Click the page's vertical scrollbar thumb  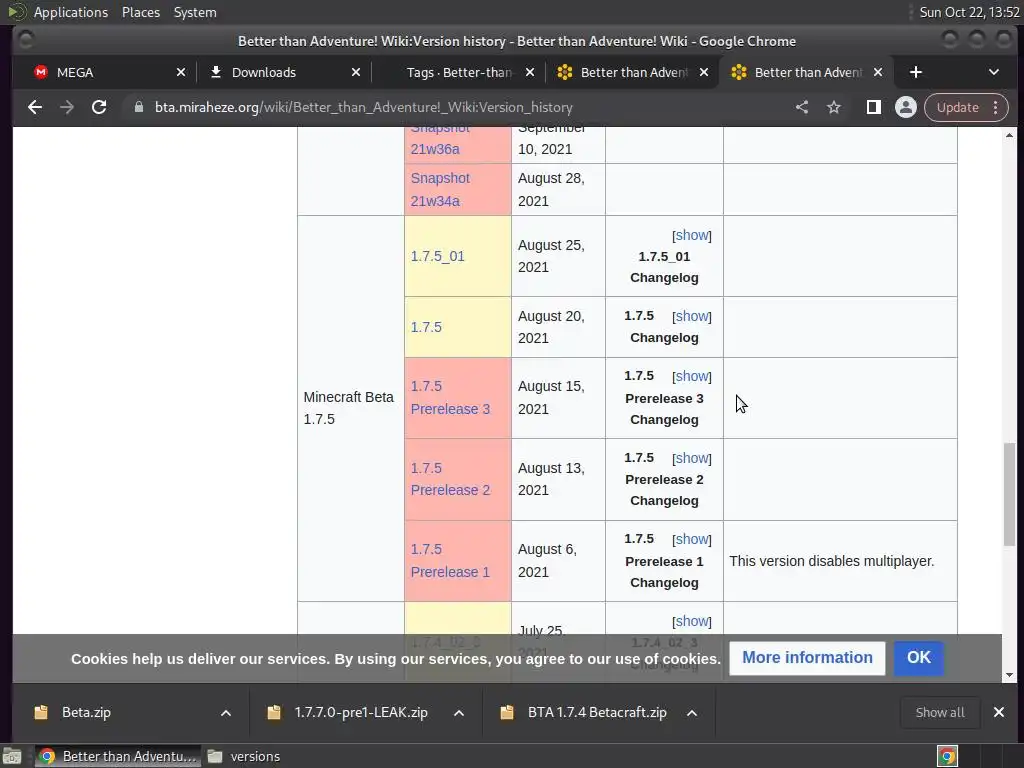1010,494
